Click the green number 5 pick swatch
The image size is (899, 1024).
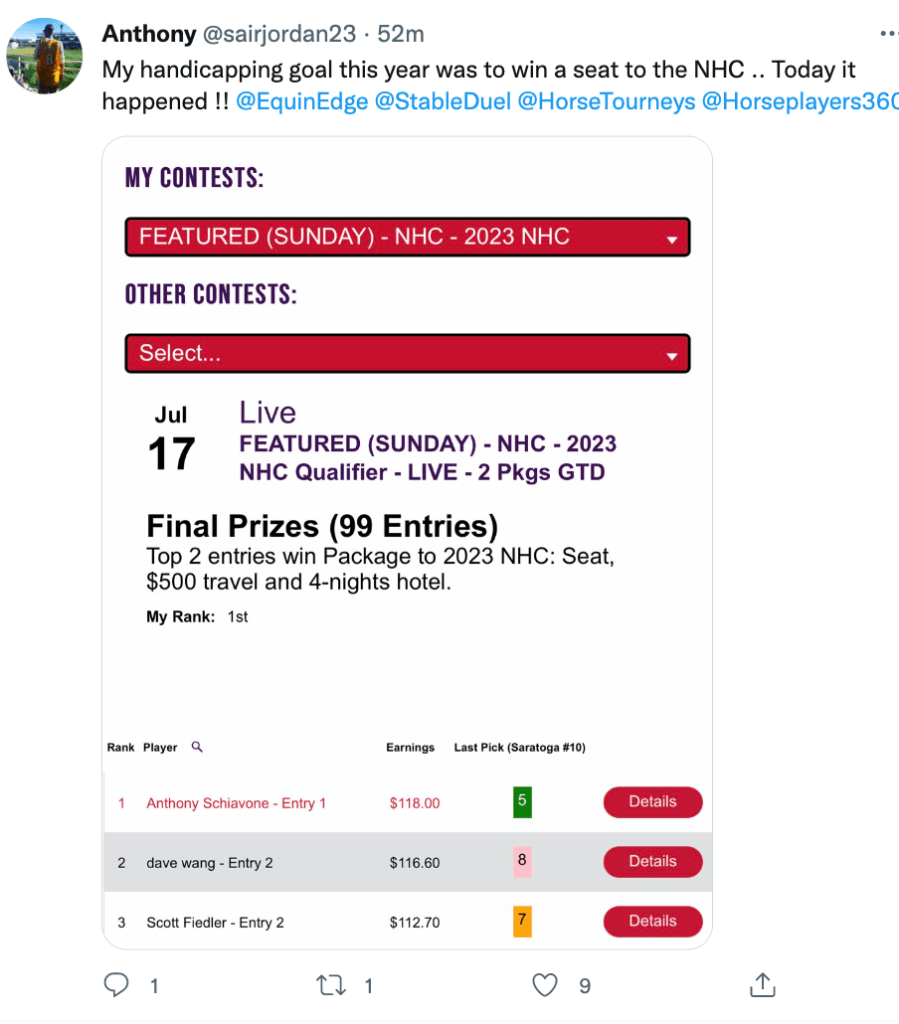(x=522, y=802)
